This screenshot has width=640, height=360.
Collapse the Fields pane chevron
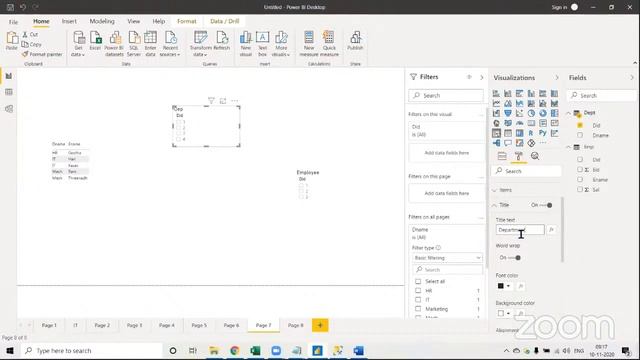[632, 78]
